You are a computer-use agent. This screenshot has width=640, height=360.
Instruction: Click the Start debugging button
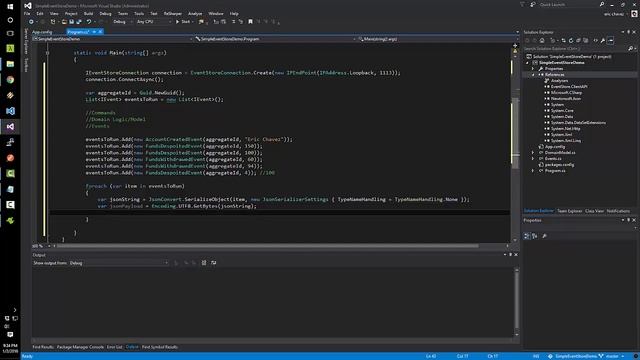coord(183,22)
